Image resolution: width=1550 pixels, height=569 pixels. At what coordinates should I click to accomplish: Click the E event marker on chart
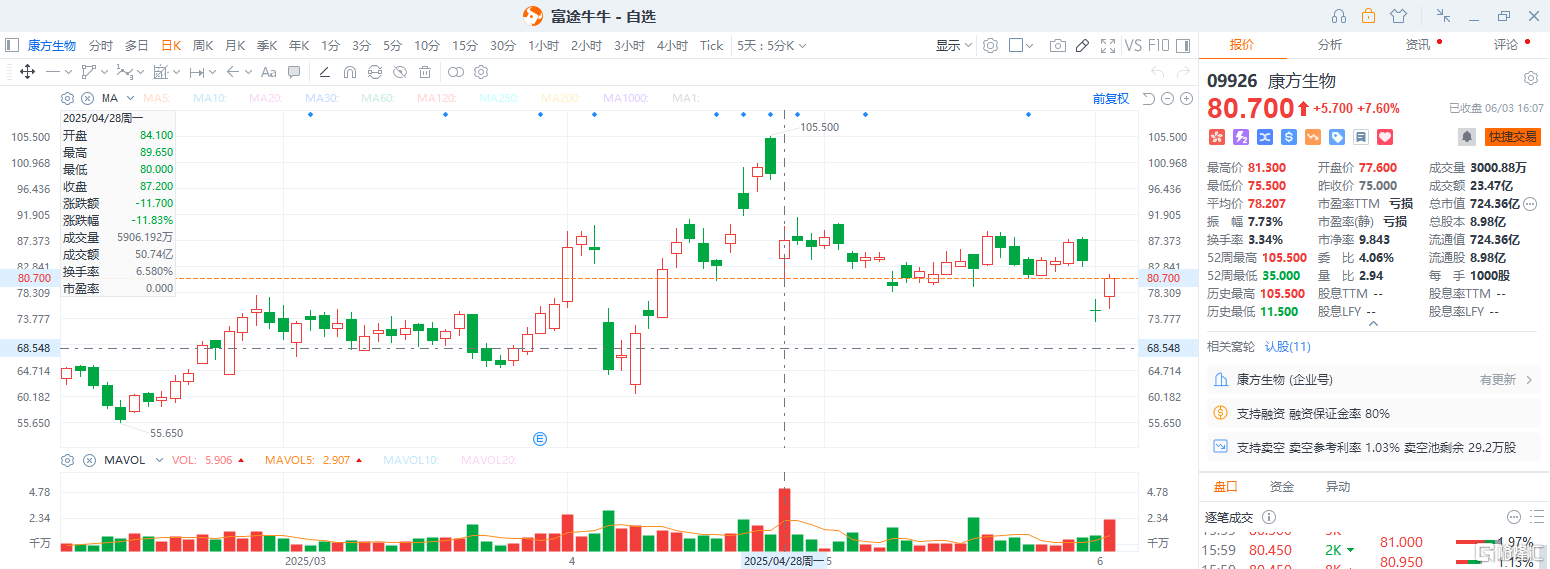[x=541, y=438]
